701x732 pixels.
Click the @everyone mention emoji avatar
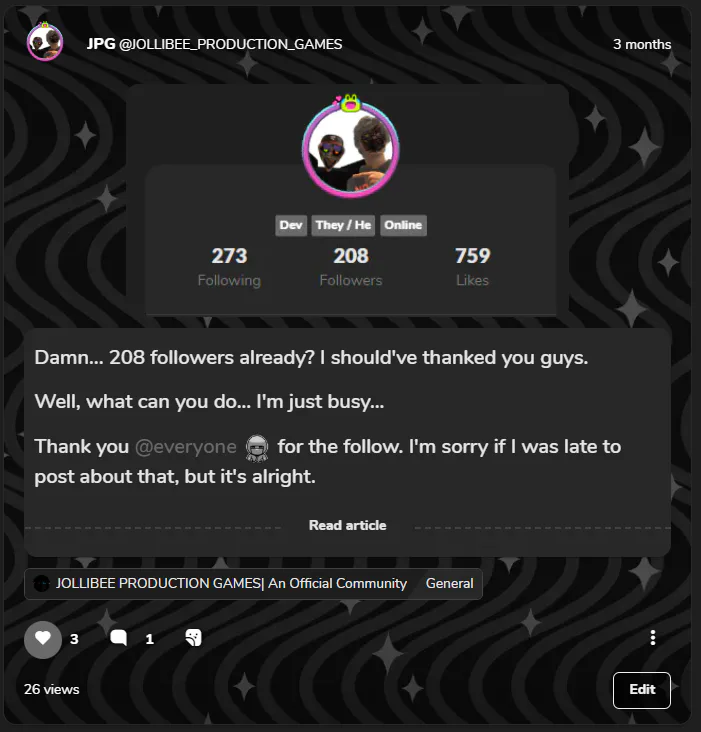pyautogui.click(x=257, y=448)
